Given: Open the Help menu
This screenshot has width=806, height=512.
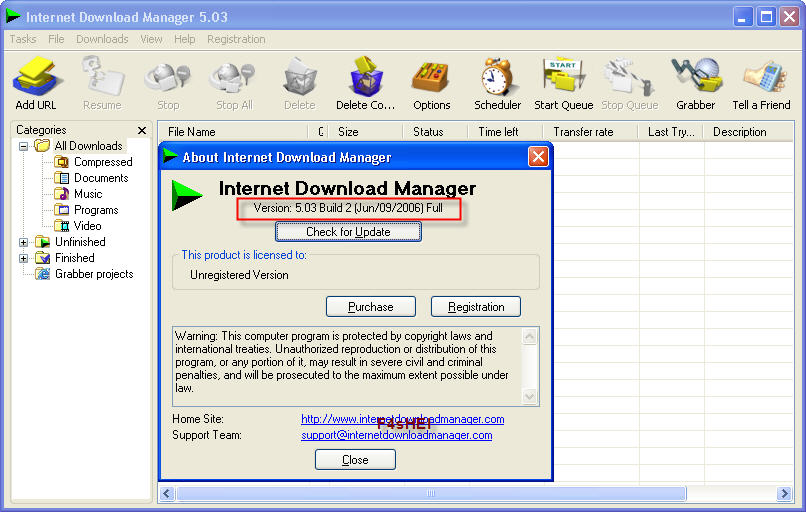Looking at the screenshot, I should (x=184, y=39).
